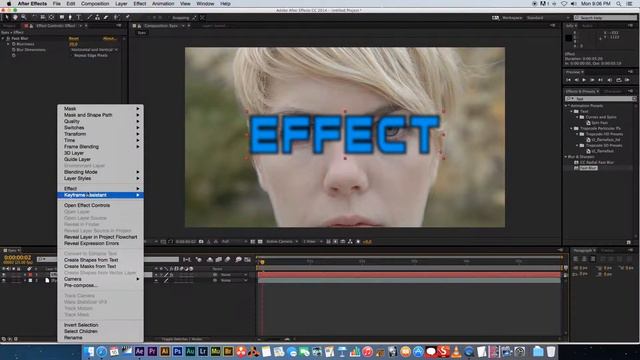Click the Brainstorm icon in timeline

tap(238, 259)
